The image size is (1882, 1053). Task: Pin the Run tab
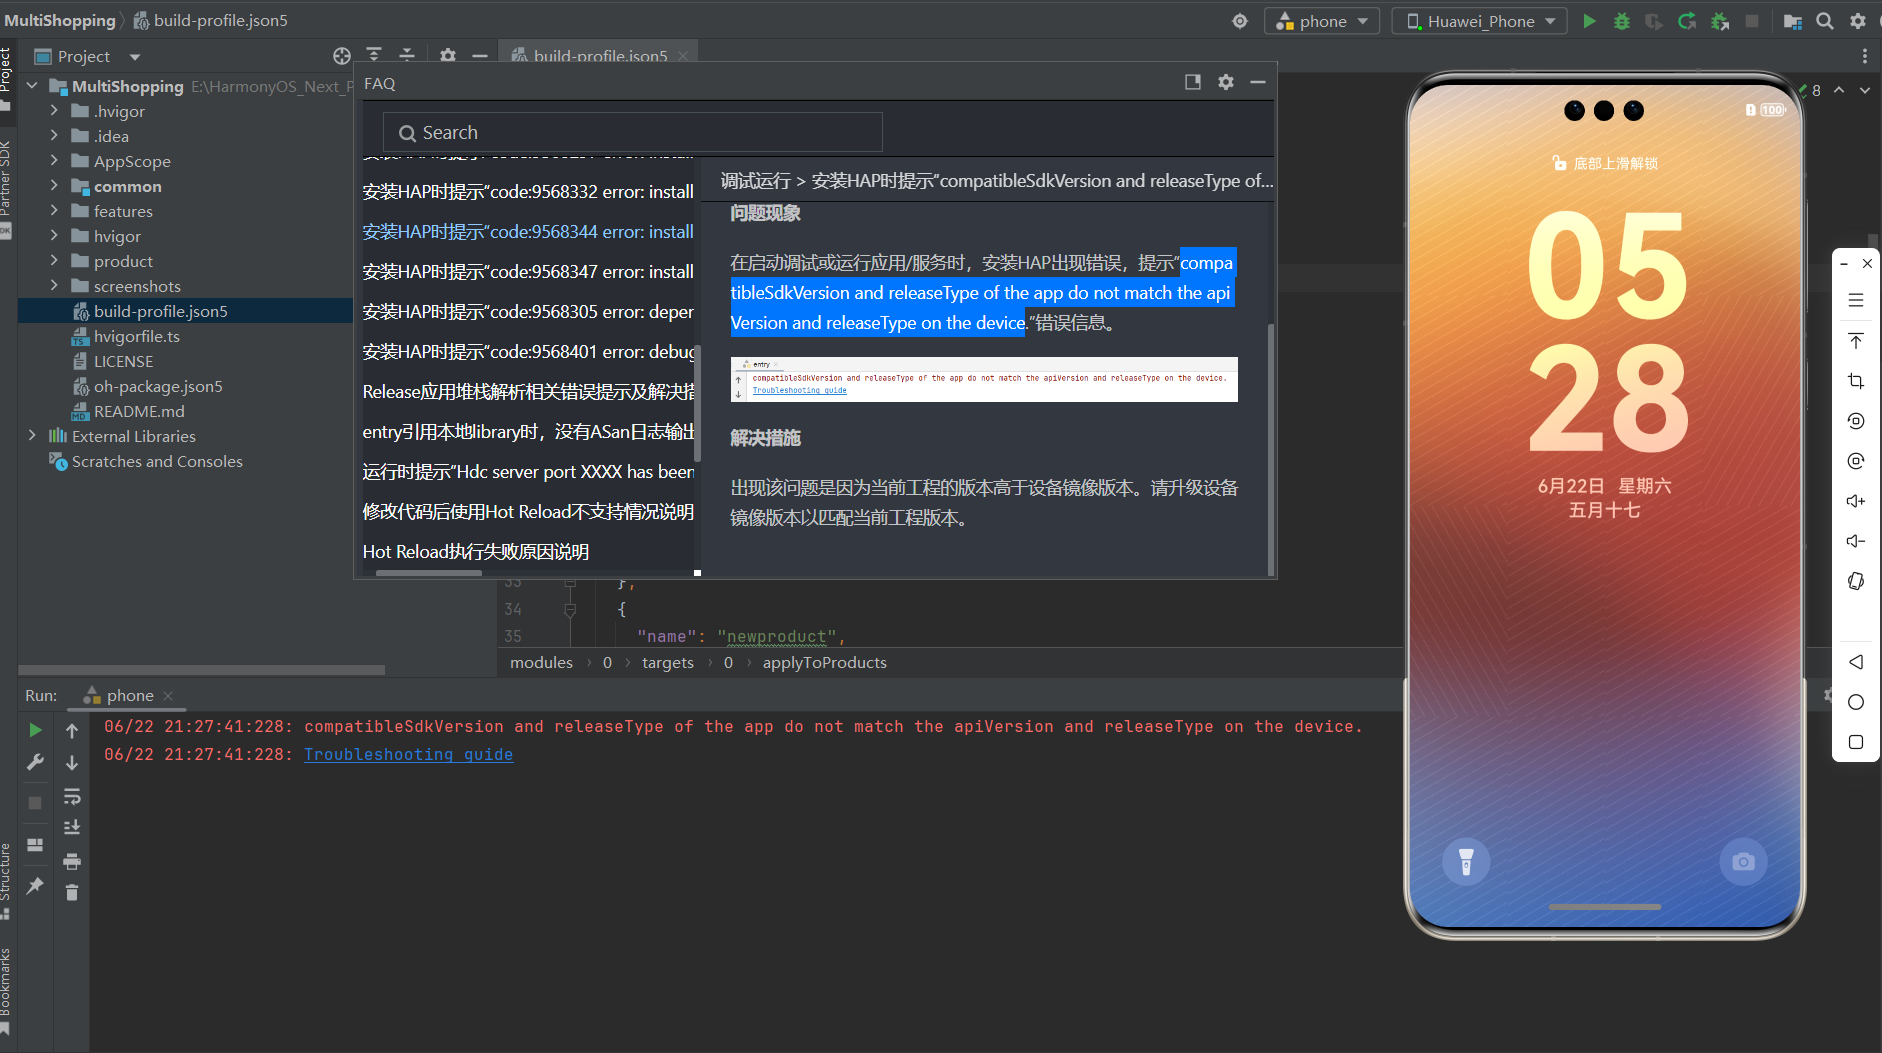point(35,886)
